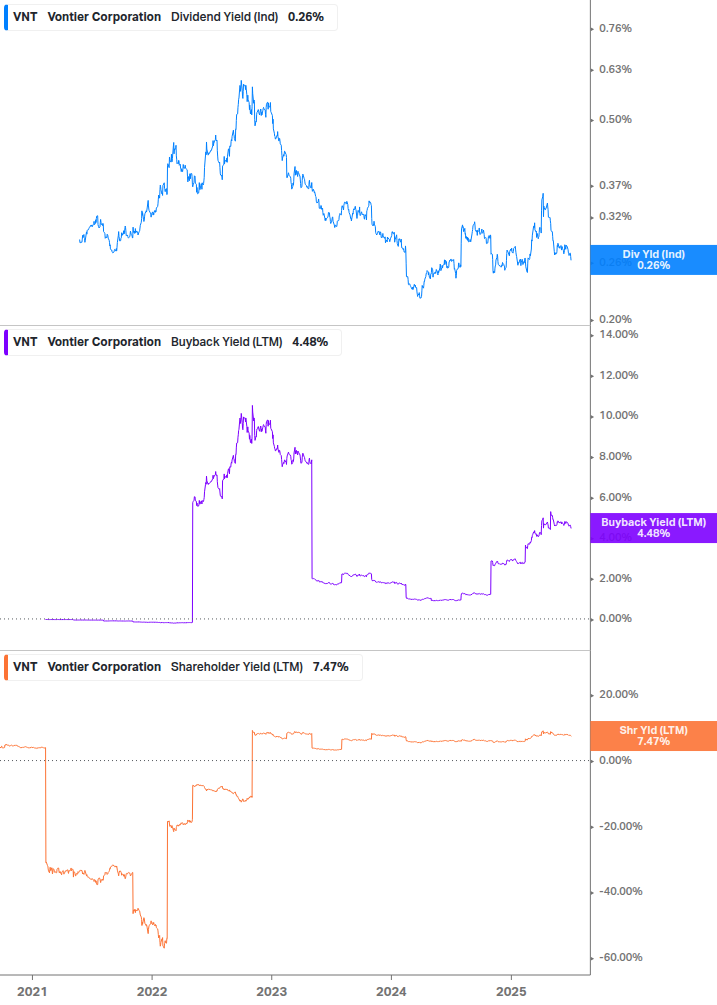717x1005 pixels.
Task: Click the 2022 label on the time axis
Action: click(x=152, y=992)
